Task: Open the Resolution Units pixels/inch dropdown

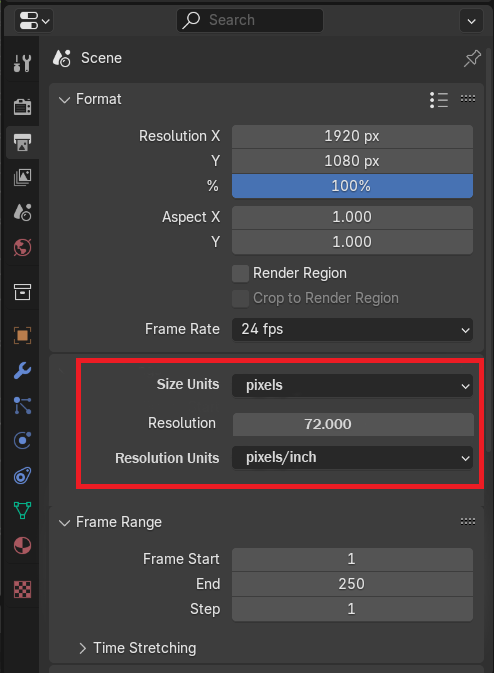Action: coord(352,458)
